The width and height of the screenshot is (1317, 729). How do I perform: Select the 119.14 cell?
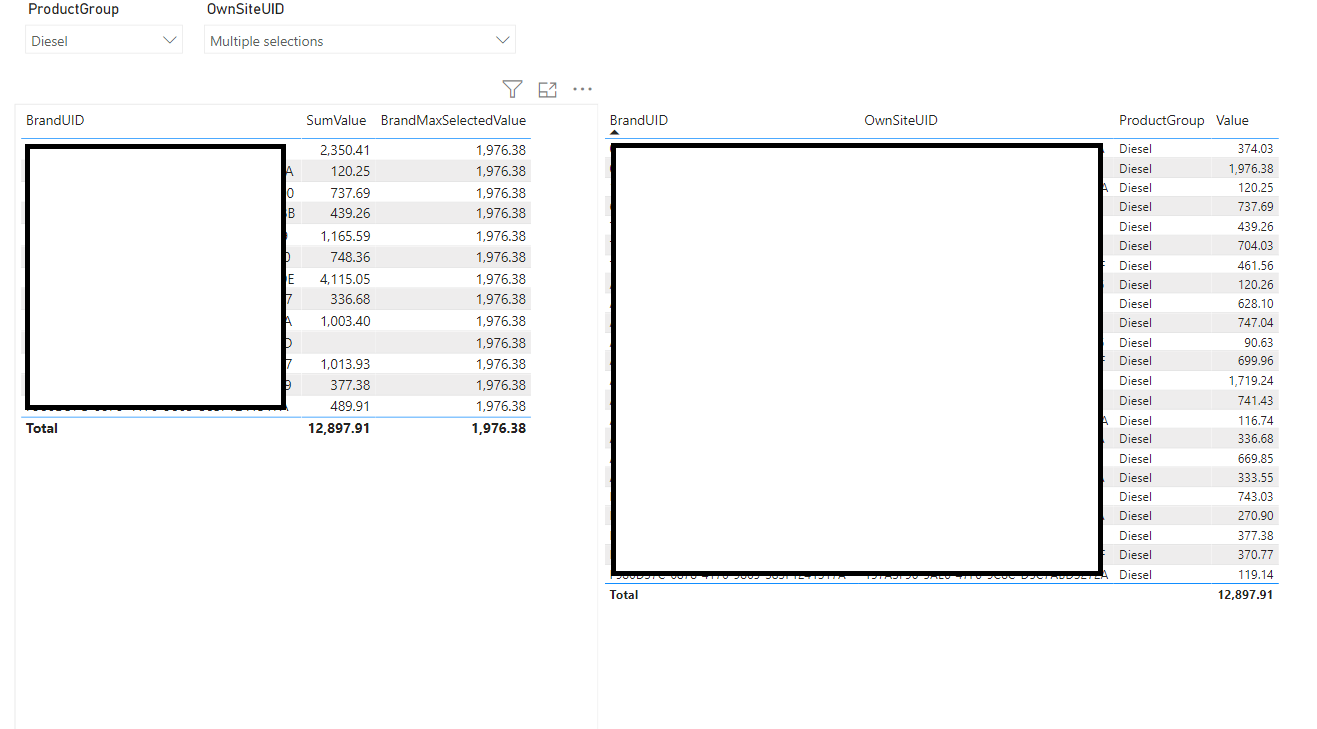pyautogui.click(x=1255, y=575)
